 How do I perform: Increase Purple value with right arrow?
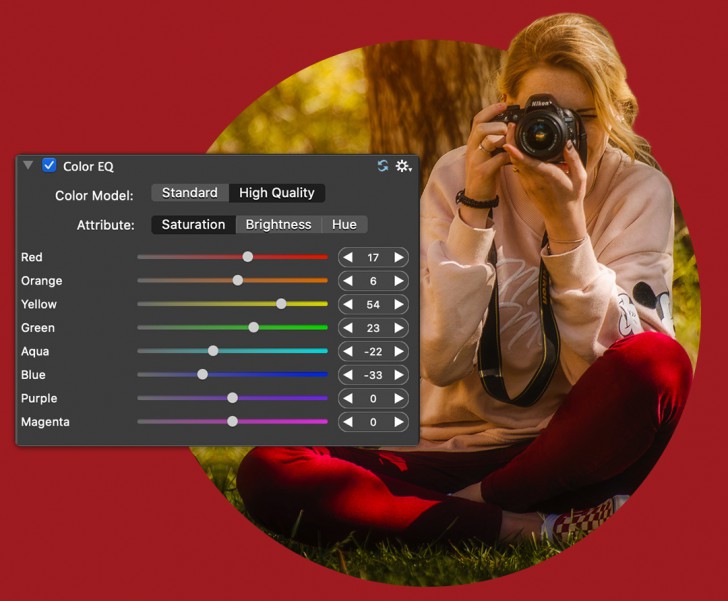point(399,398)
